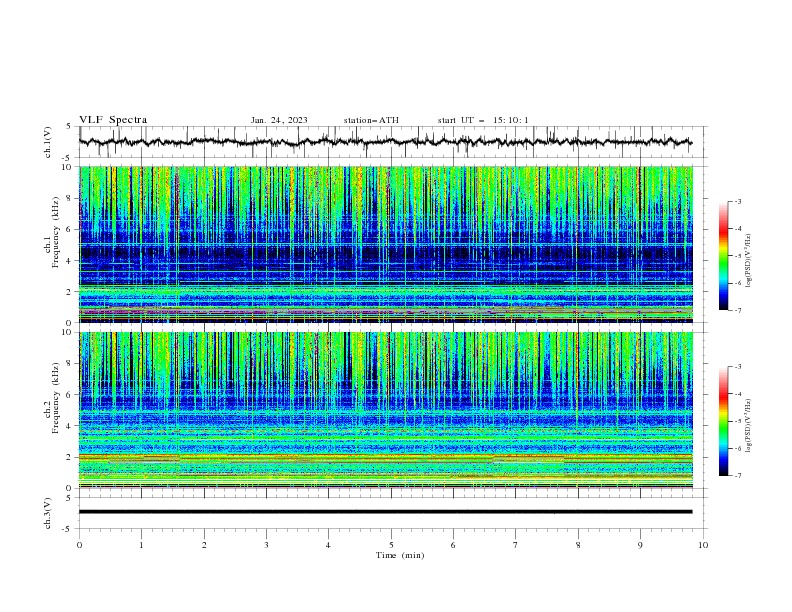Screen dimensions: 792x612
Task: Click the time axis tick label "4"
Action: (328, 545)
